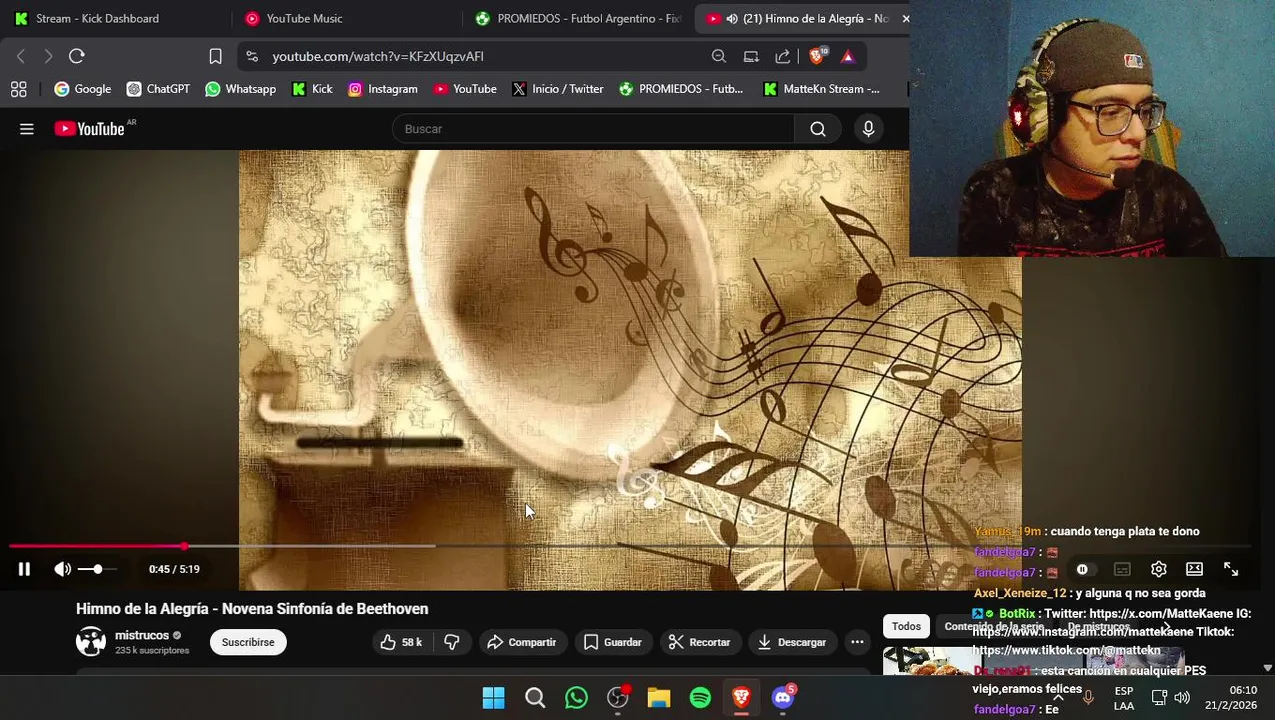View site information icon beside URL
Viewport: 1275px width, 720px height.
251,56
